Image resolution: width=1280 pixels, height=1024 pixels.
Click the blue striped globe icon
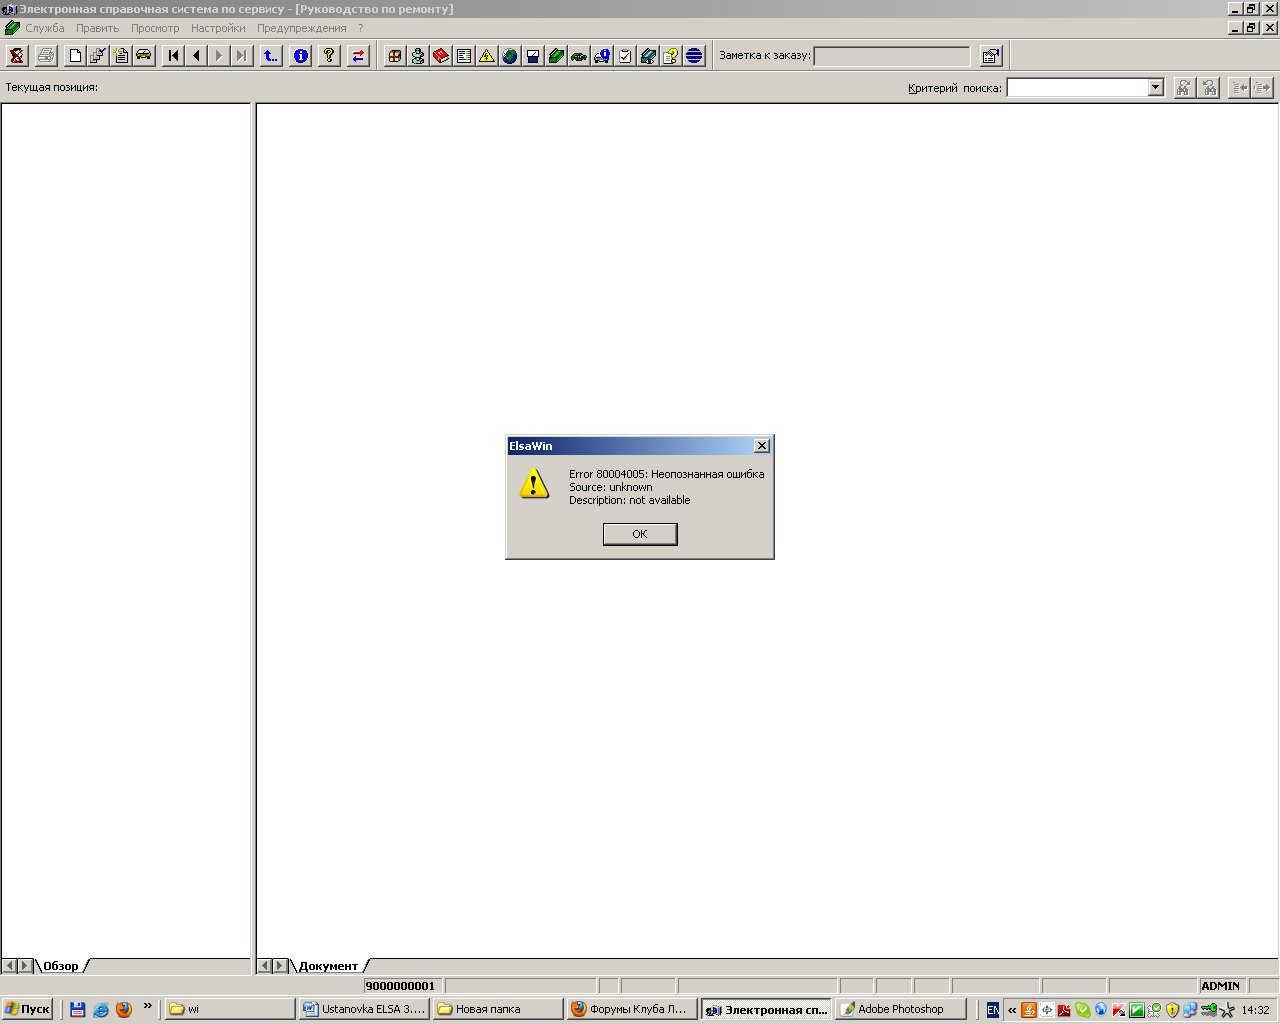coord(694,56)
